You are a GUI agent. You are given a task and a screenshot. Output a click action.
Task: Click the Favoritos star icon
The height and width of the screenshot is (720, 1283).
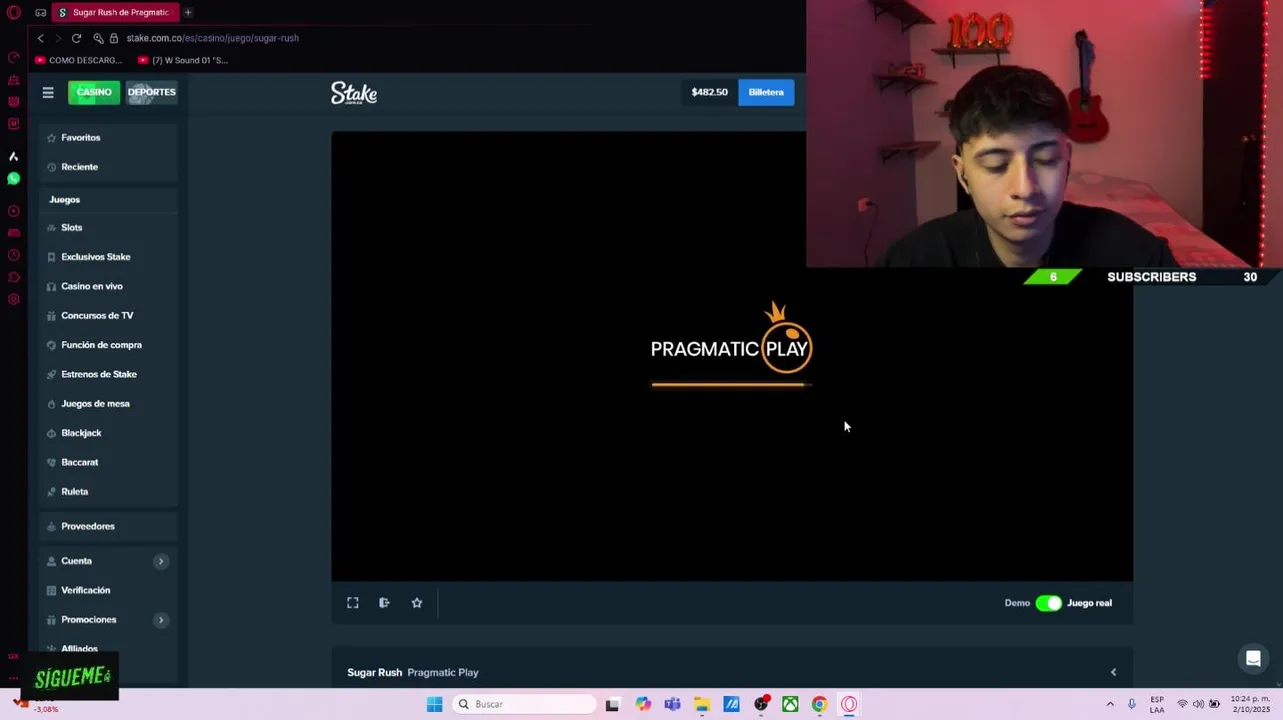point(51,138)
